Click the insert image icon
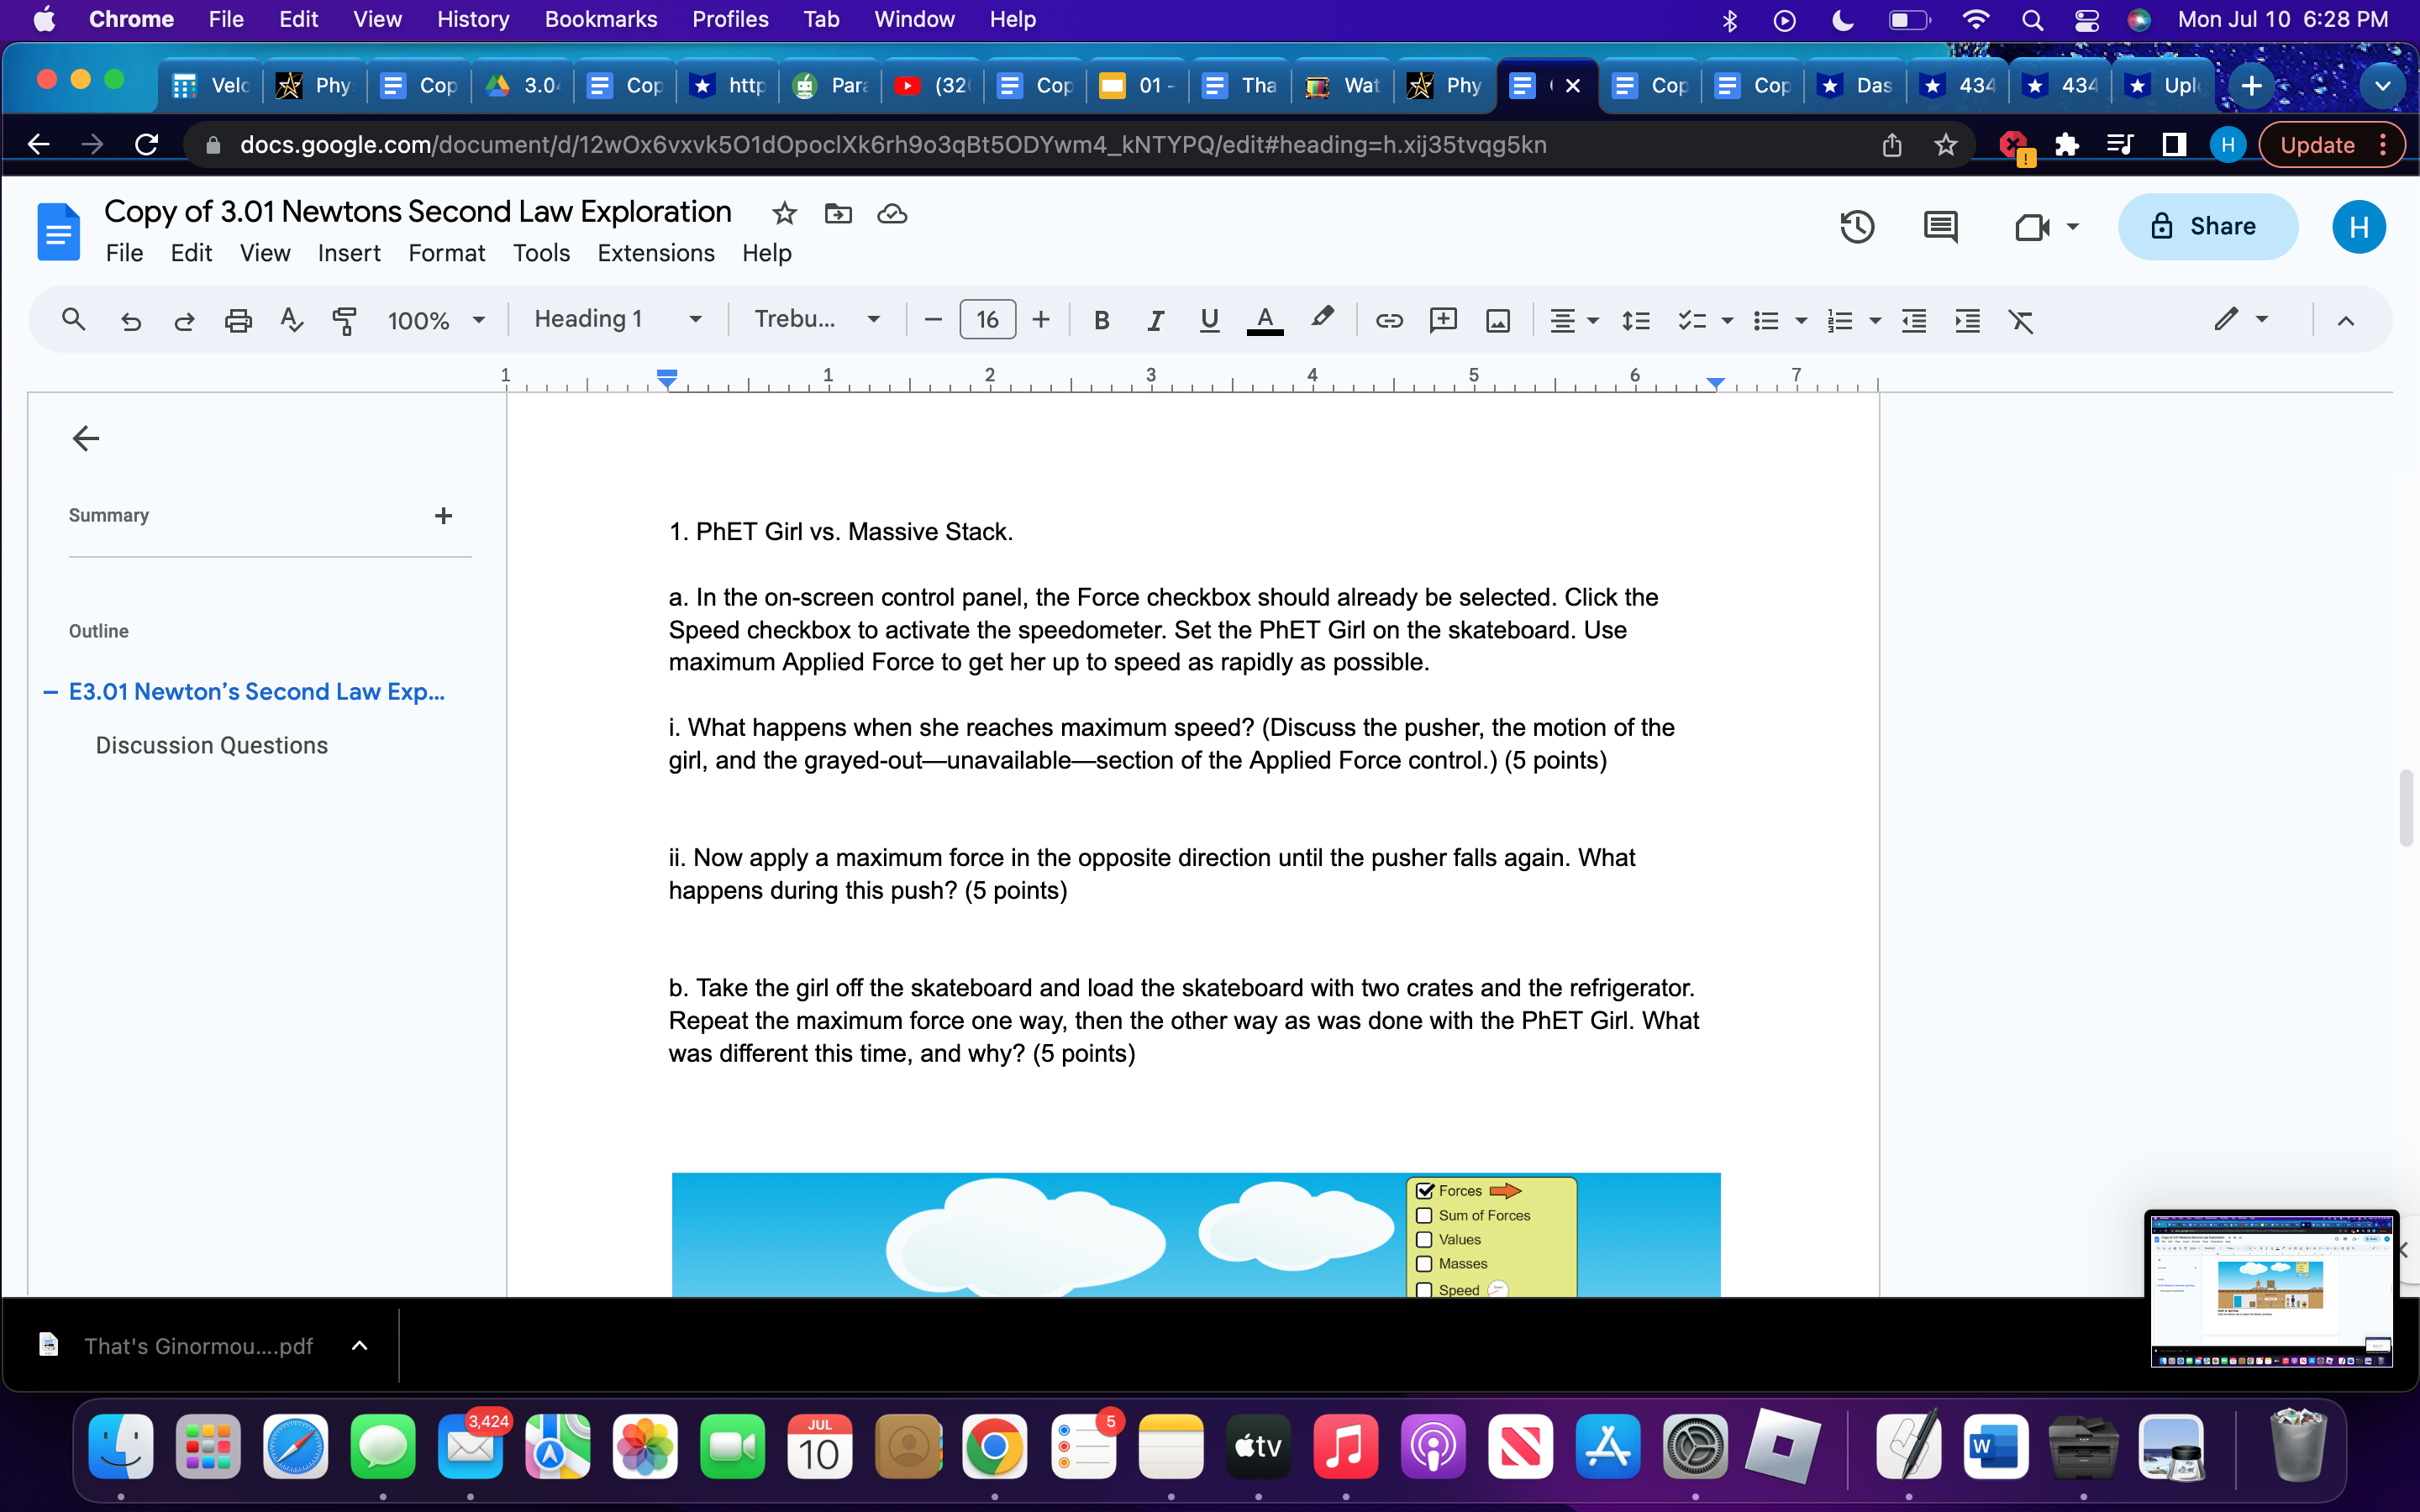Viewport: 2420px width, 1512px height. (x=1497, y=320)
